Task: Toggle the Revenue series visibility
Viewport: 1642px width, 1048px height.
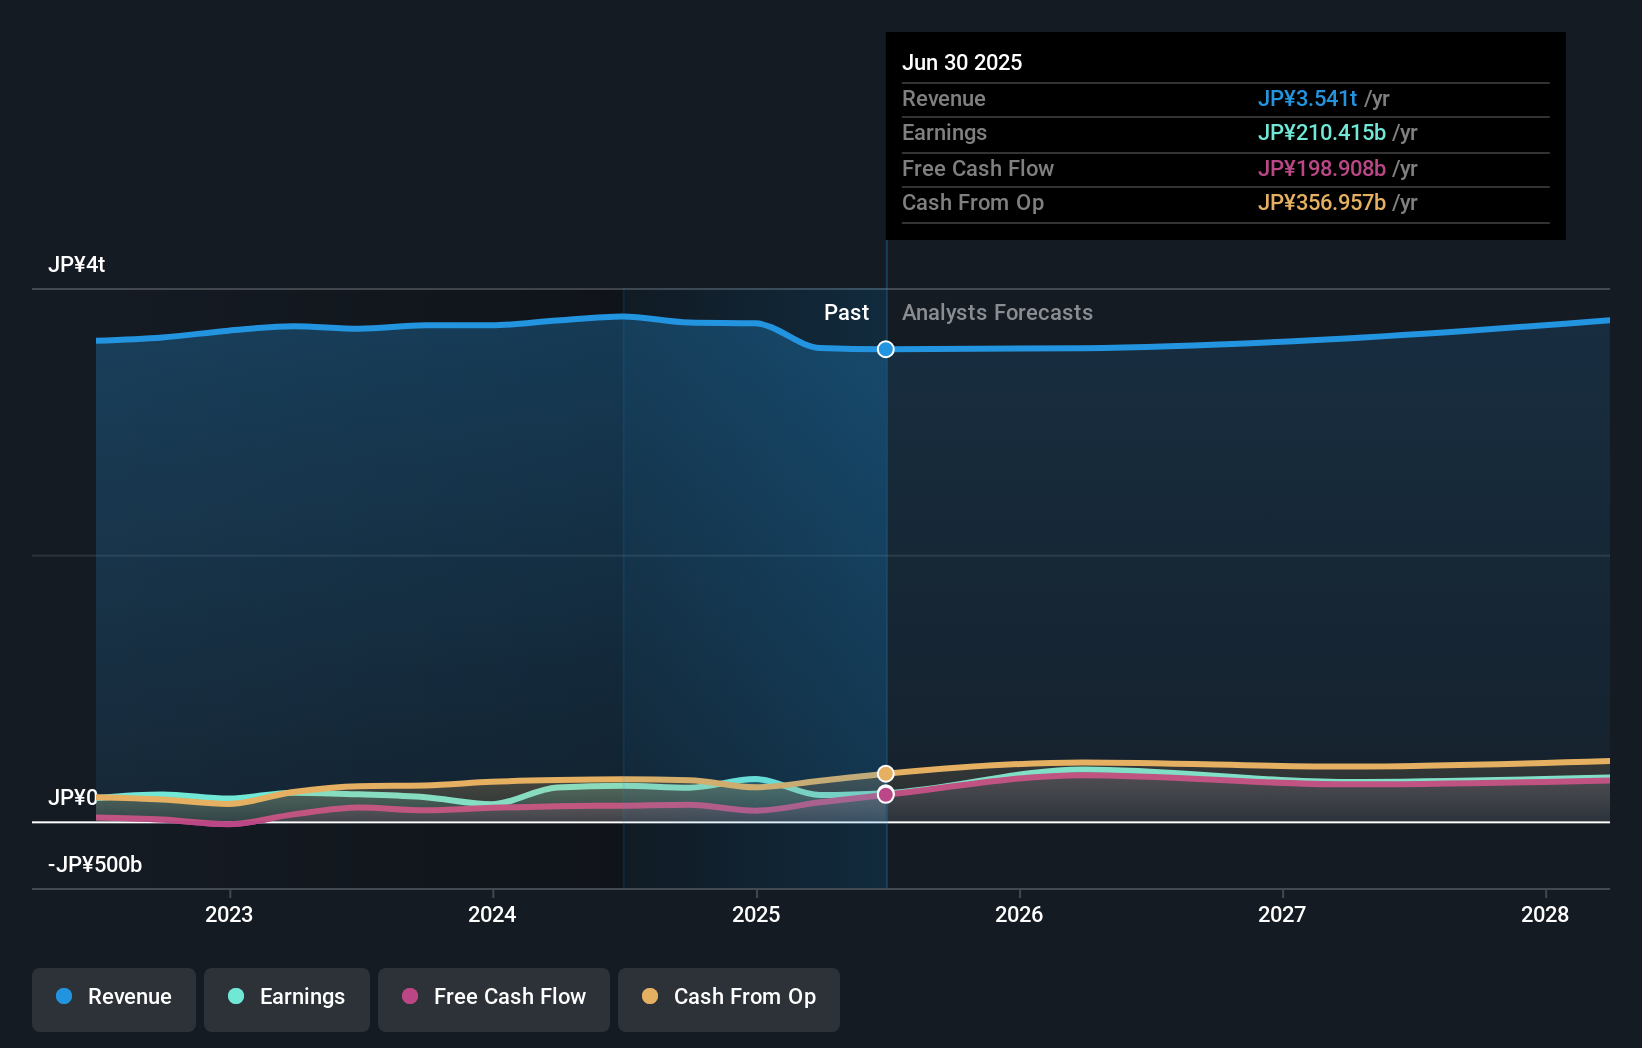Action: tap(113, 999)
